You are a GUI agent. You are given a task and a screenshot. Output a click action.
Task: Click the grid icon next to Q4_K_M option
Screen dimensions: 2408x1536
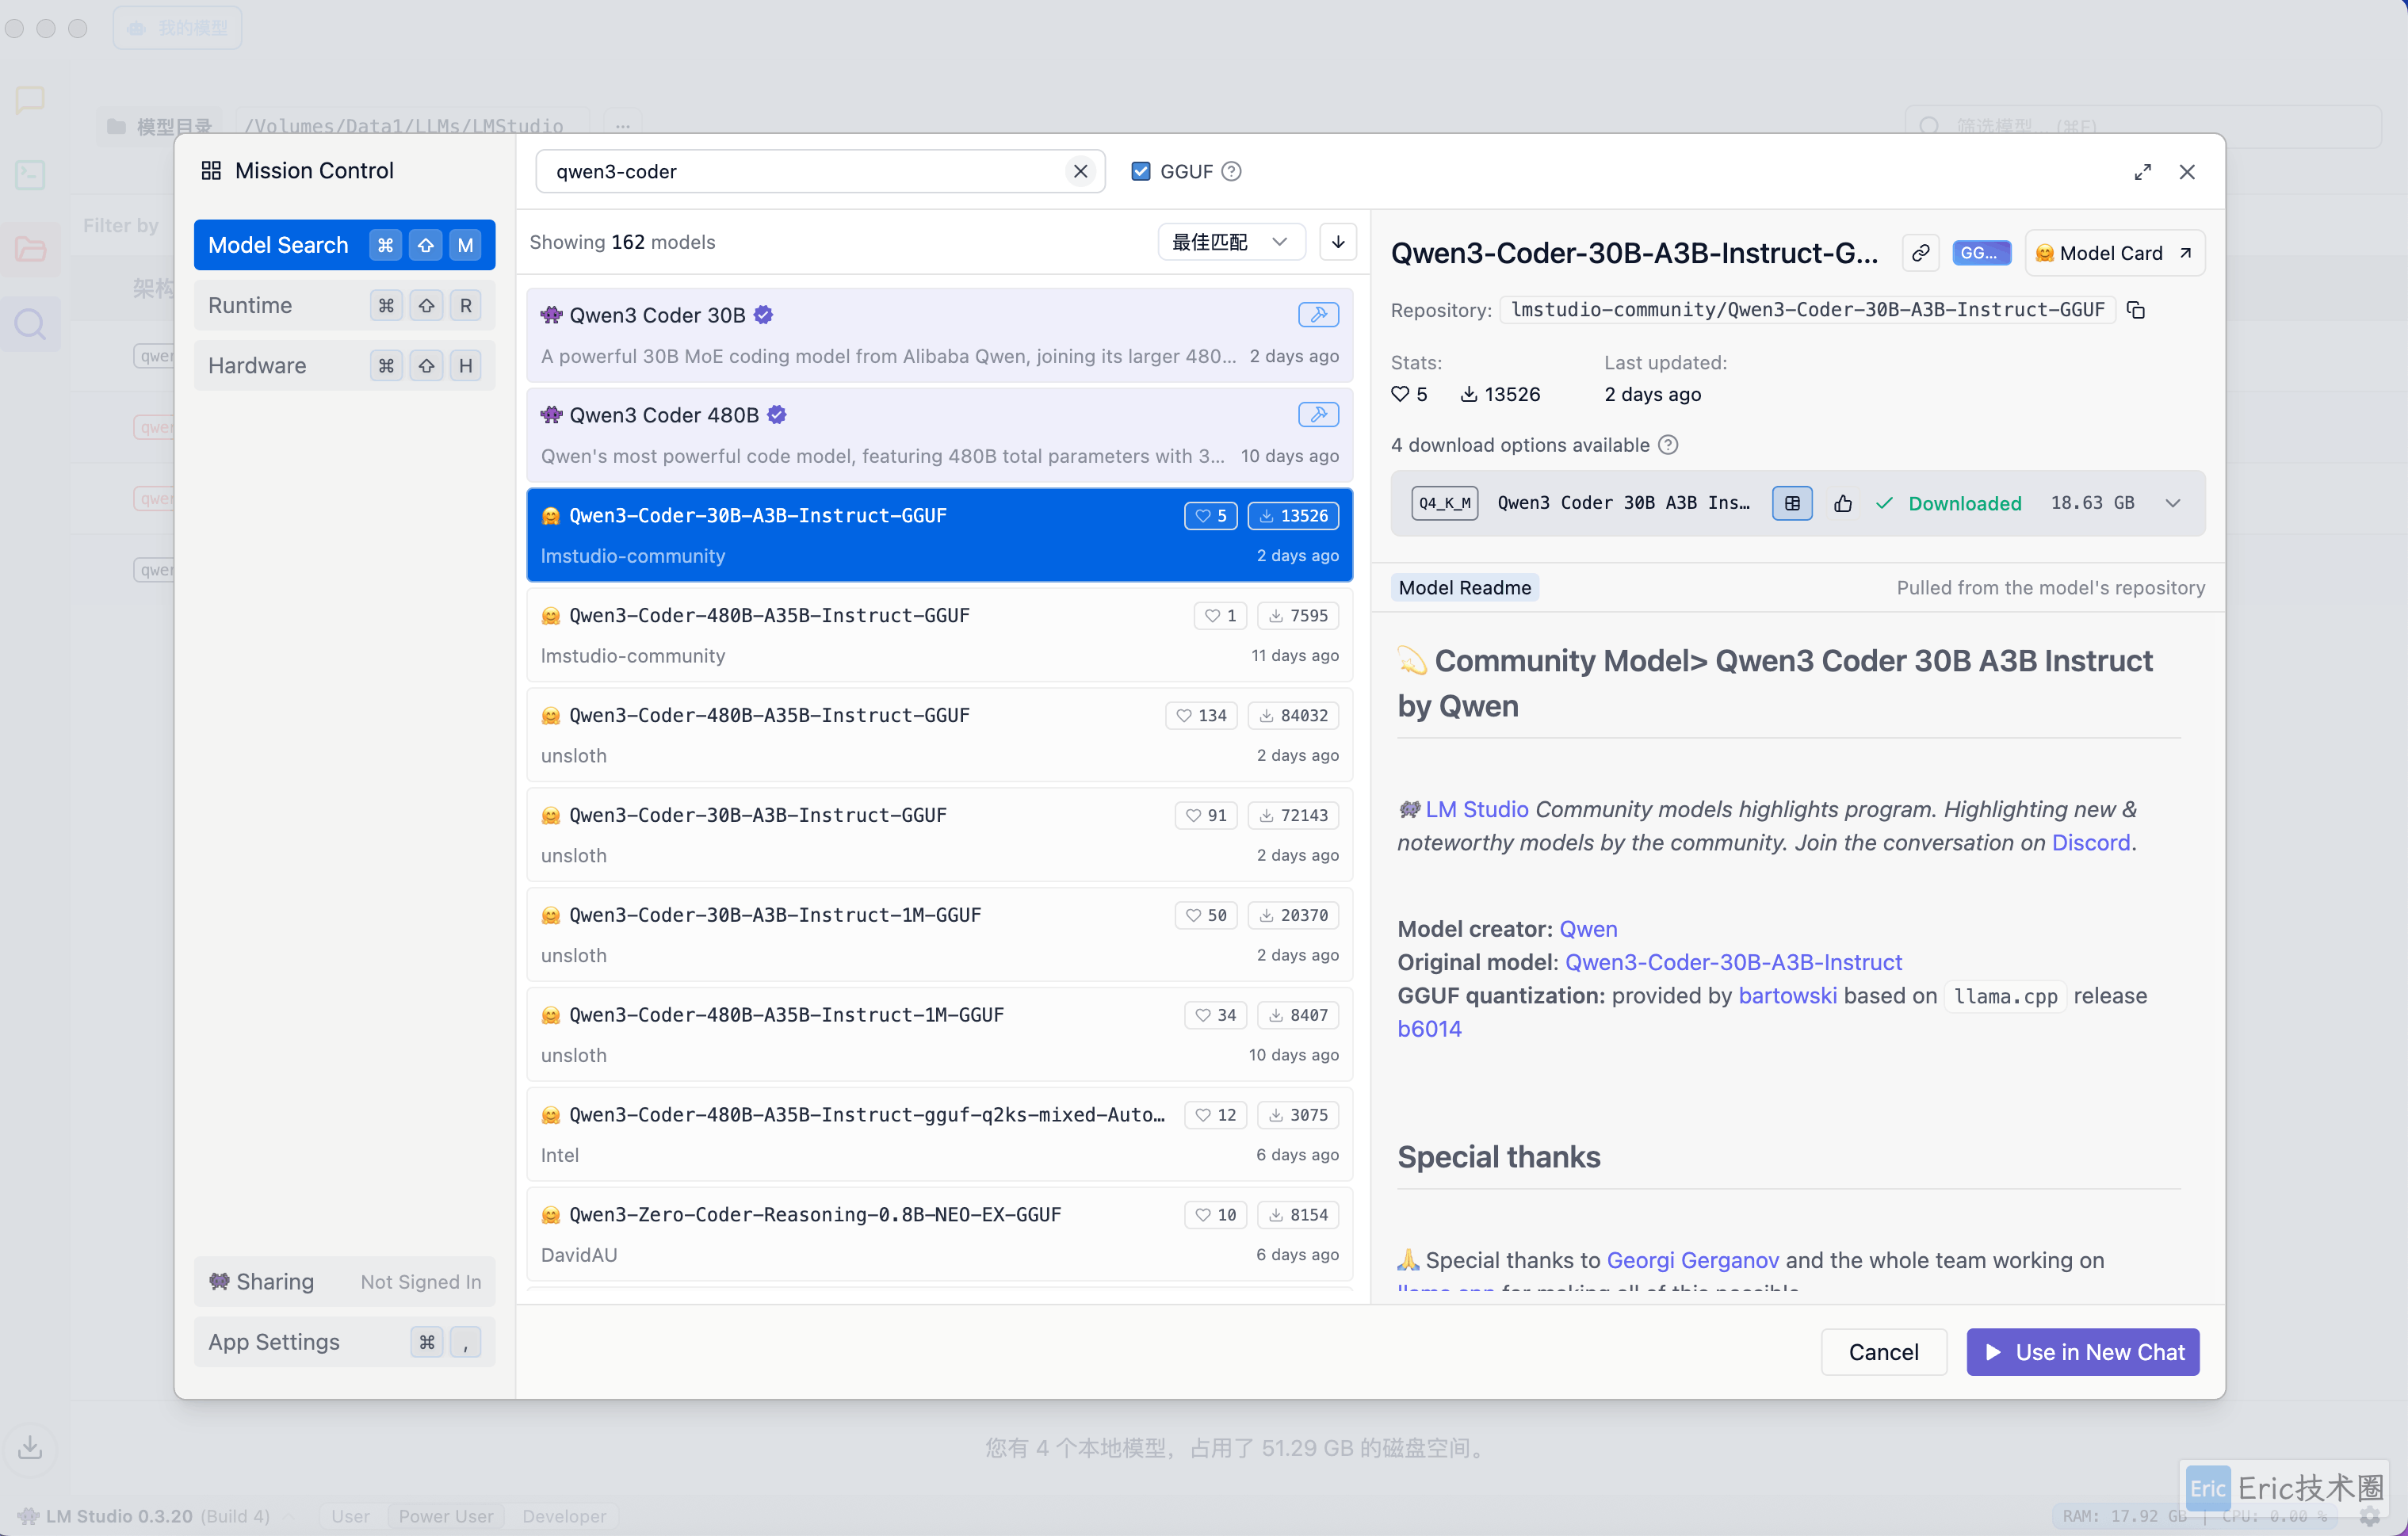click(1791, 503)
